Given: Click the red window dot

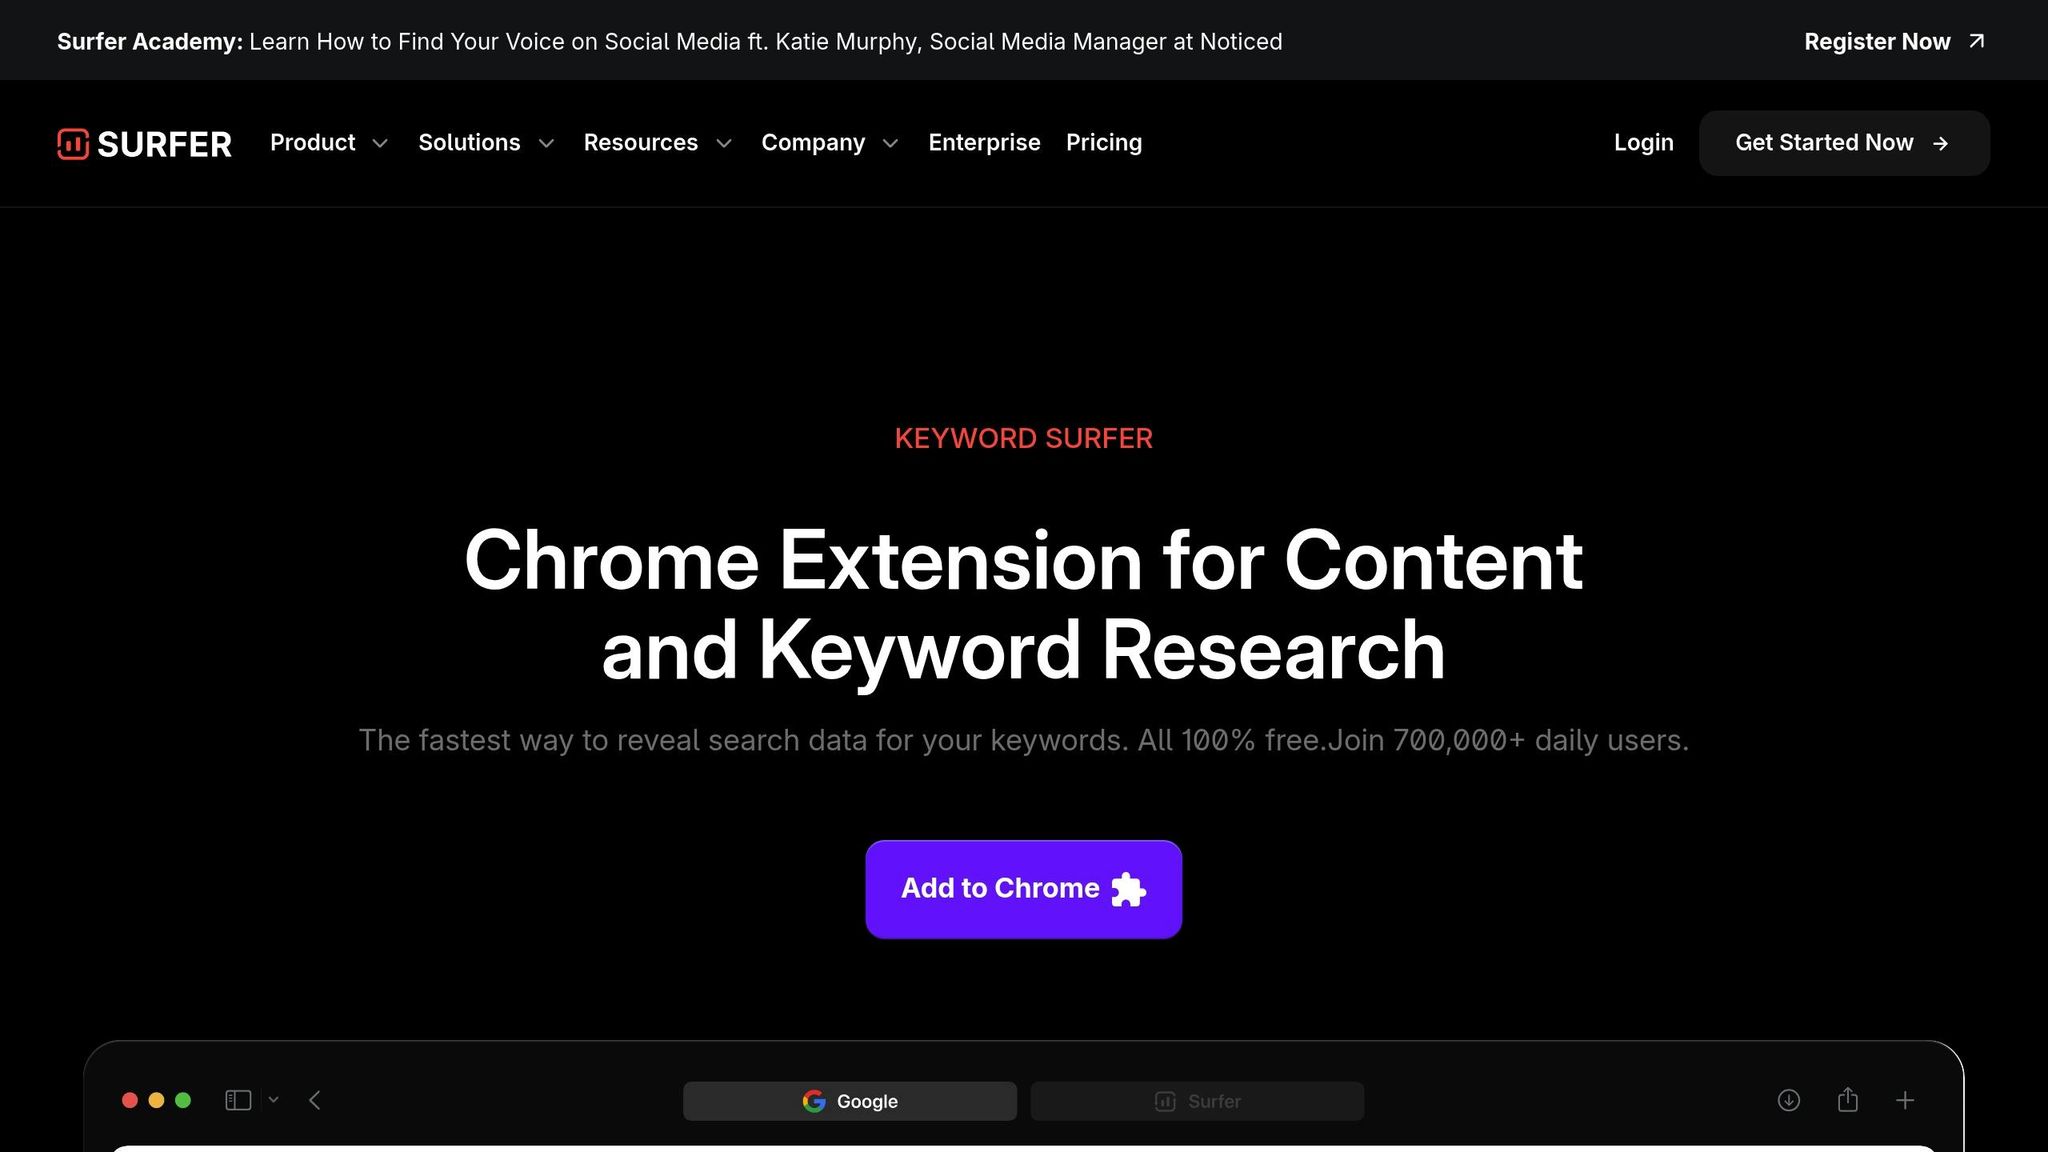Looking at the screenshot, I should [130, 1100].
